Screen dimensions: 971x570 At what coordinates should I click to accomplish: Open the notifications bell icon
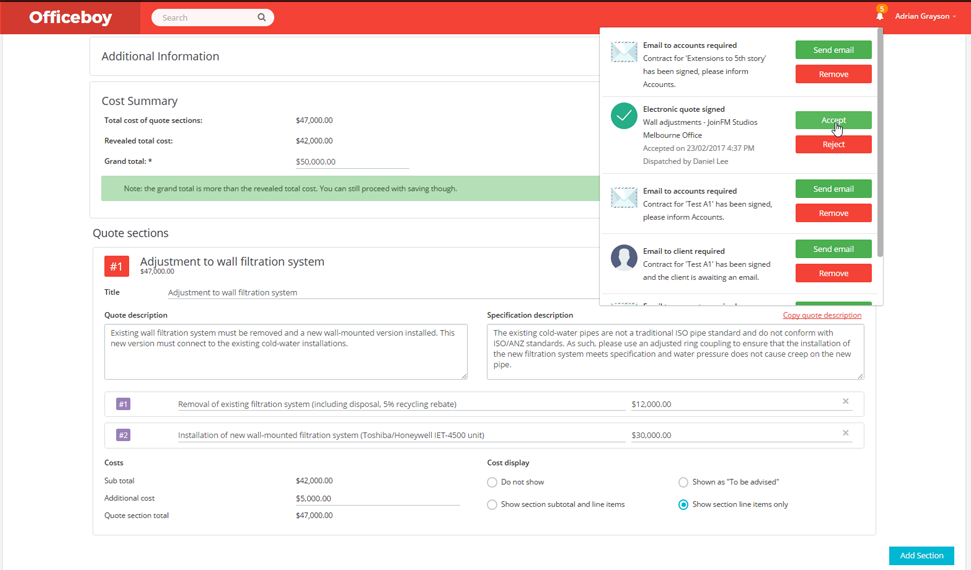(x=879, y=15)
